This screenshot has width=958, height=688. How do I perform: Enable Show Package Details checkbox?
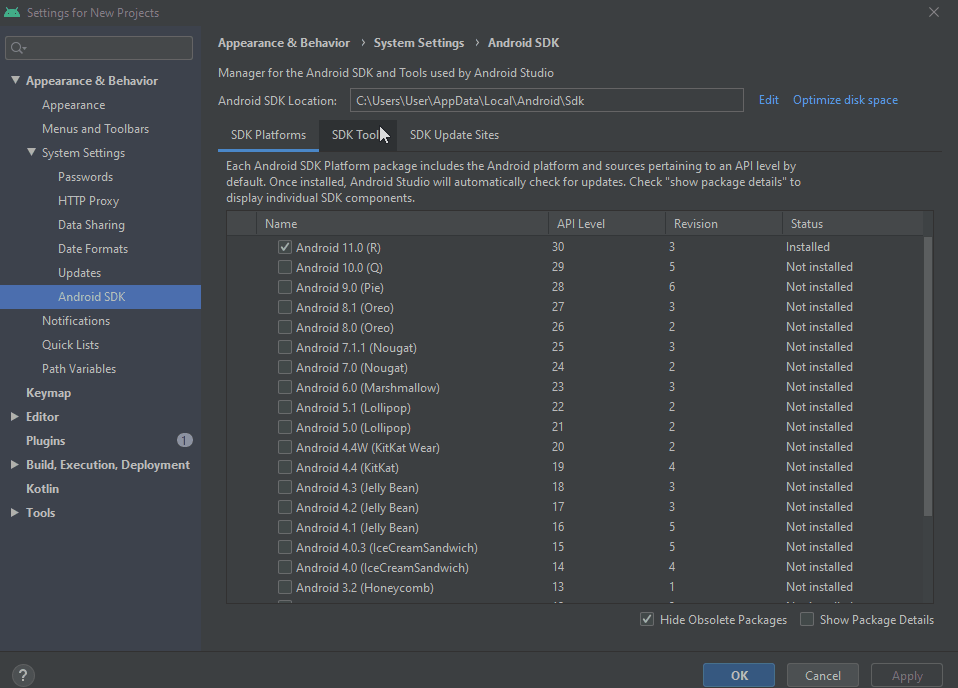click(x=807, y=620)
